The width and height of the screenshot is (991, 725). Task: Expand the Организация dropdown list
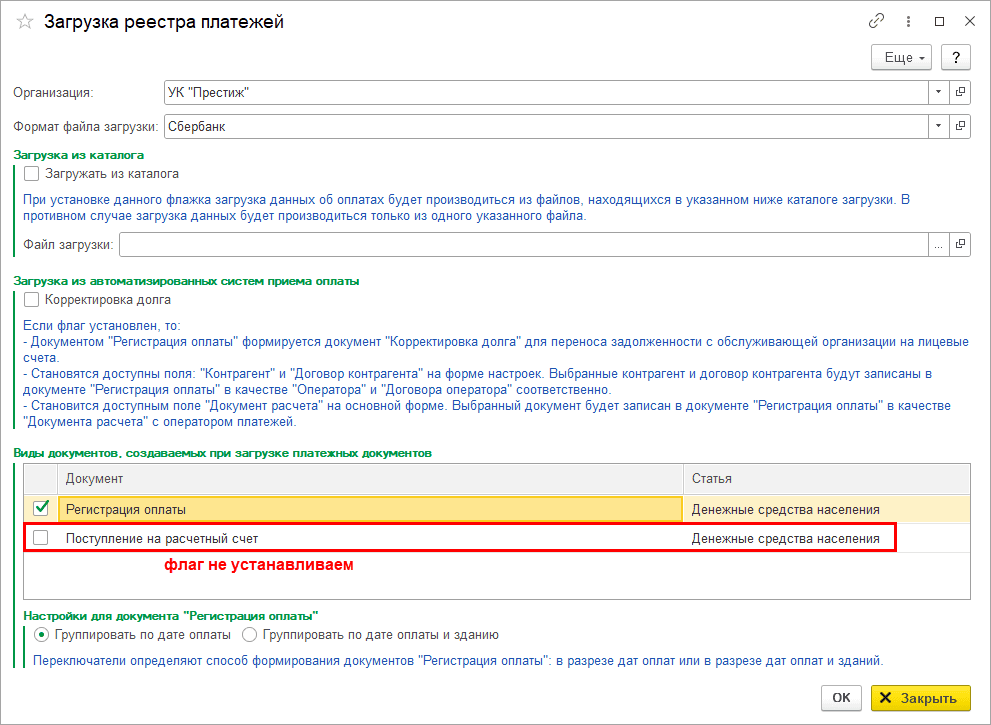(x=938, y=92)
